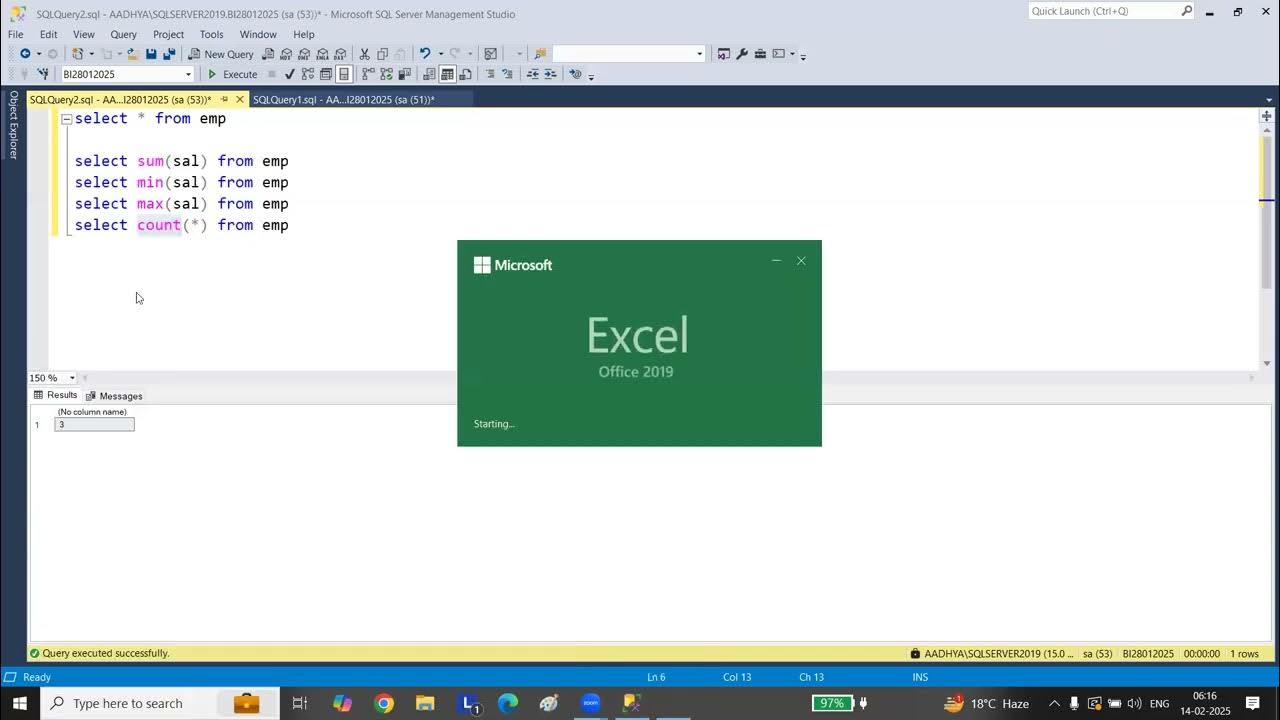Open the New Project dropdown arrow
This screenshot has height=720, width=1280.
tap(91, 54)
